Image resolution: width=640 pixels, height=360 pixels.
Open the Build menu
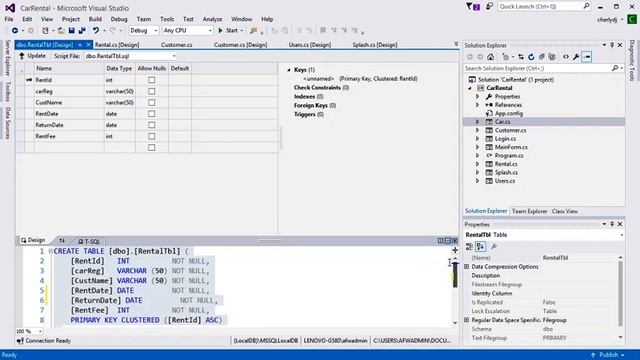[95, 19]
